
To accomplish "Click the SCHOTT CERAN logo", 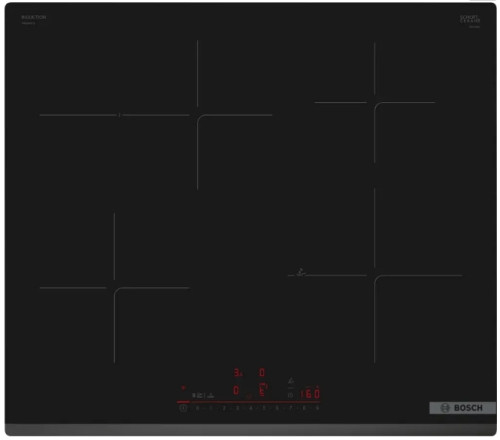I will [x=470, y=19].
